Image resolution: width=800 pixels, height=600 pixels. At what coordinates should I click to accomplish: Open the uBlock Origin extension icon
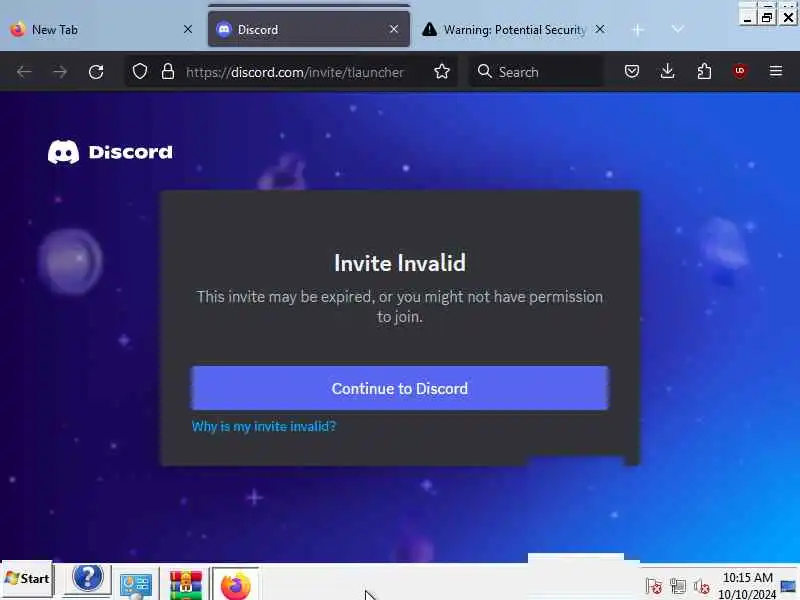(x=740, y=71)
